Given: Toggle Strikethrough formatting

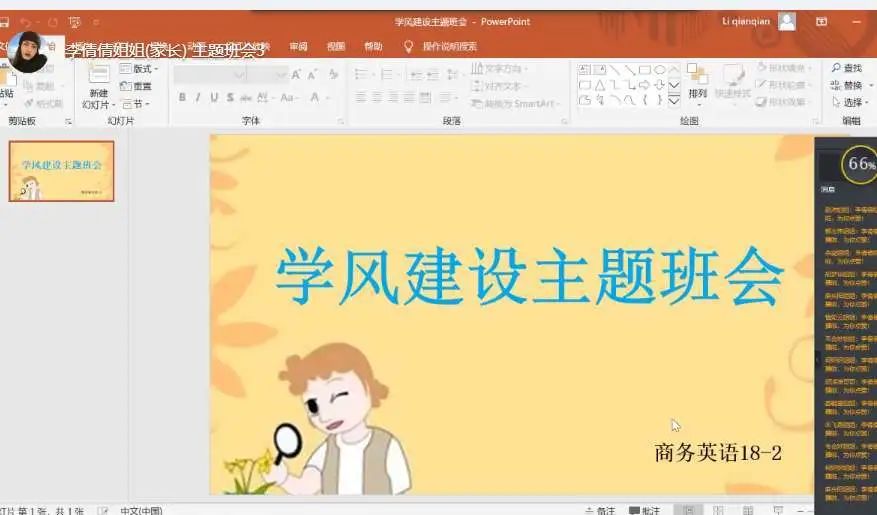Looking at the screenshot, I should point(246,97).
